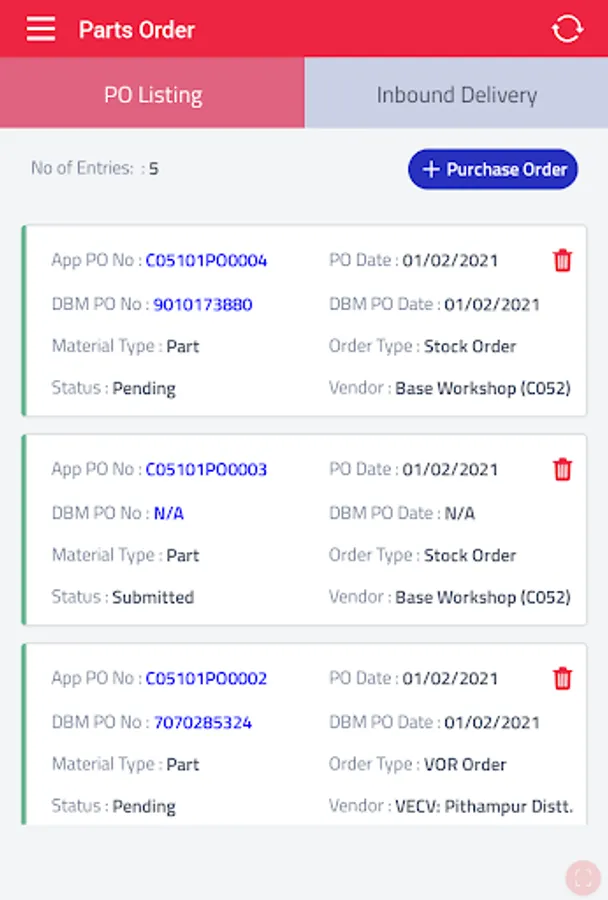
Task: Delete purchase order C05101PO0003
Action: pos(563,469)
